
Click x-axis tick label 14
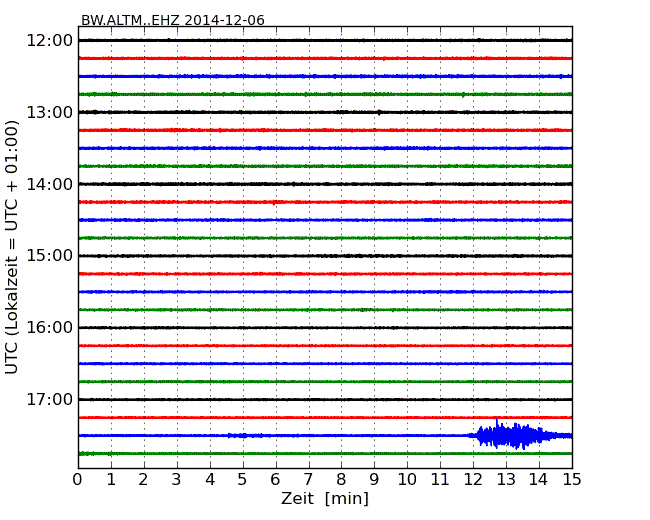[x=538, y=480]
